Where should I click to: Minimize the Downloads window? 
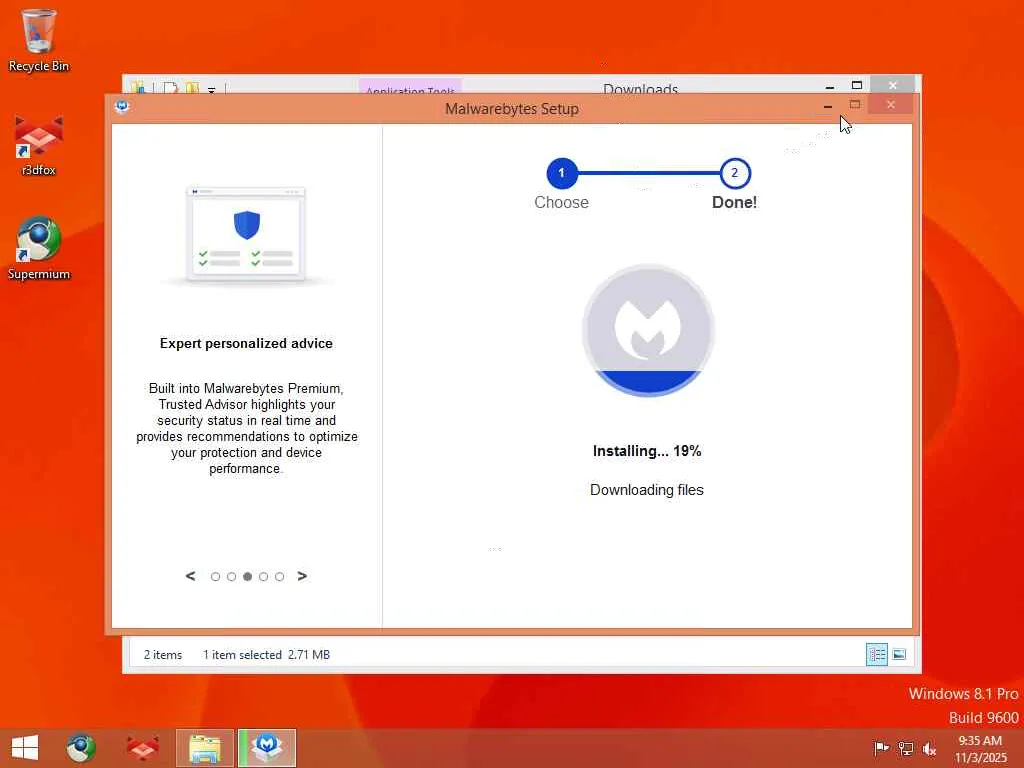click(829, 86)
